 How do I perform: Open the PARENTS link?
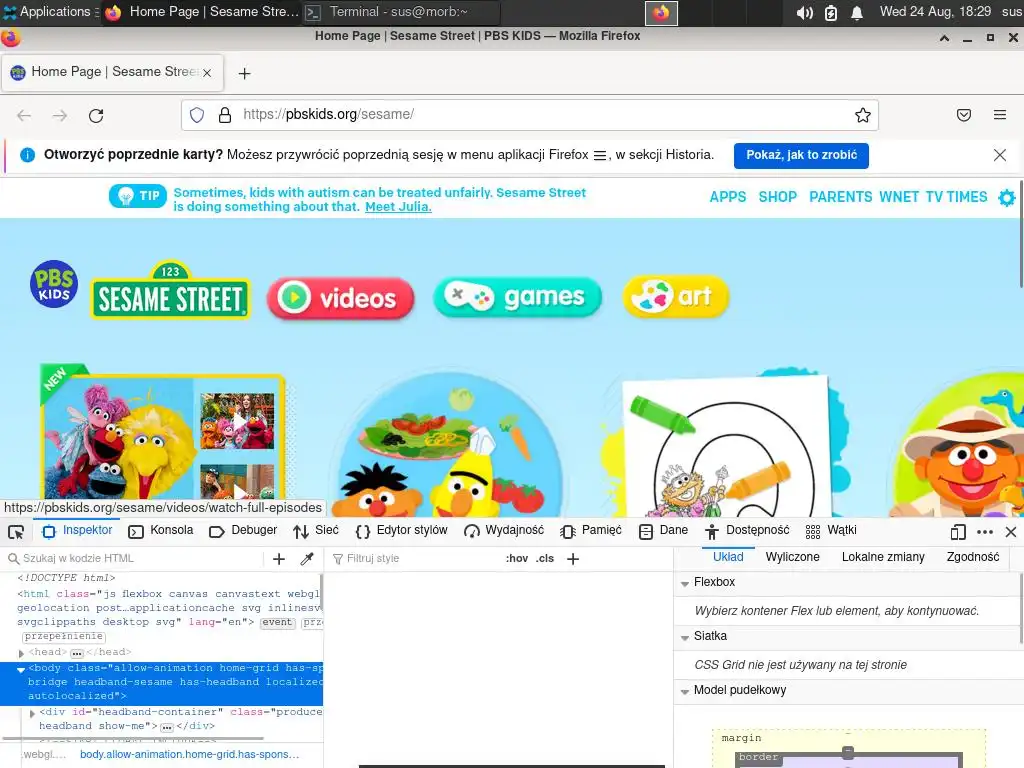coord(840,197)
